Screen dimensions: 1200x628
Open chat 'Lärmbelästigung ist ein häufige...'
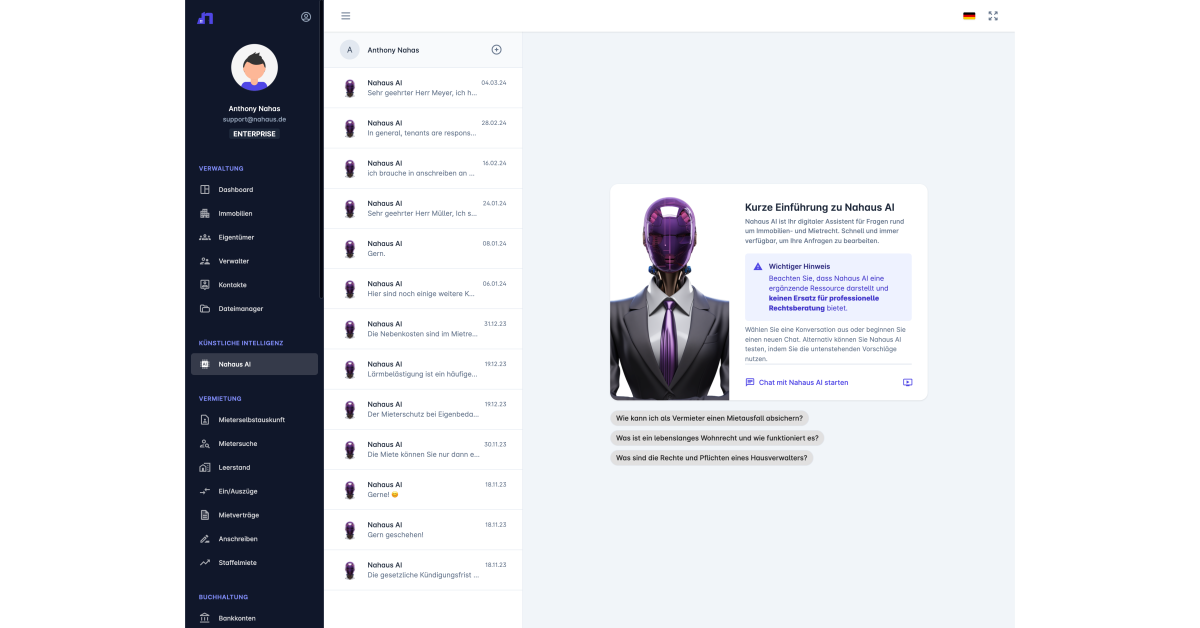click(423, 369)
